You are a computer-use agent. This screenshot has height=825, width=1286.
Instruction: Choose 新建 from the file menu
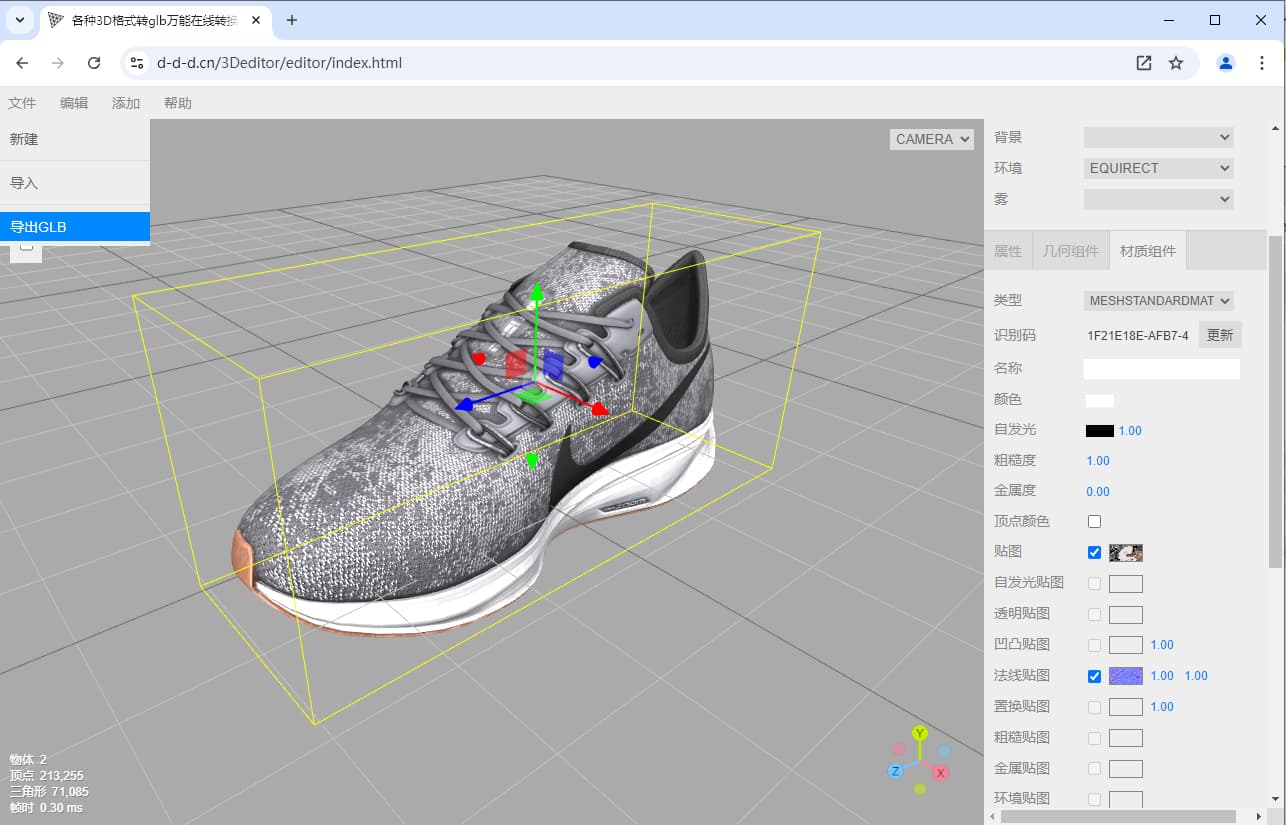[x=75, y=139]
